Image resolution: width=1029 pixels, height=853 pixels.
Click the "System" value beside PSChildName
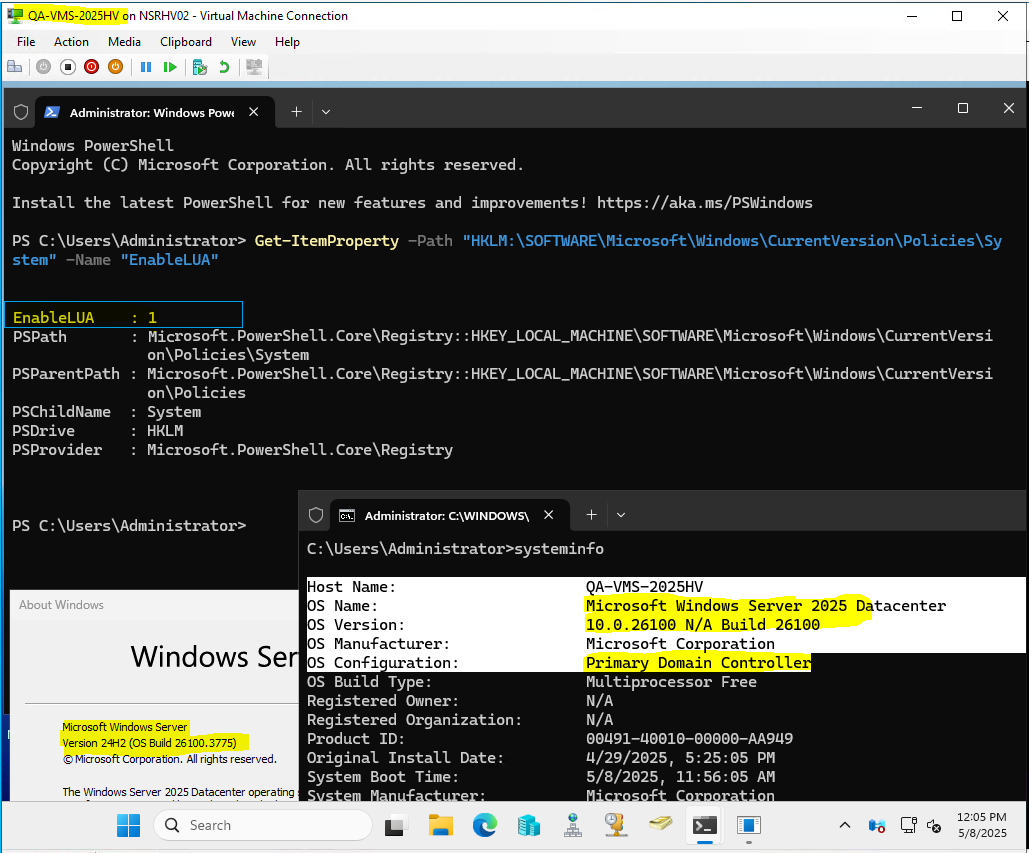(174, 412)
